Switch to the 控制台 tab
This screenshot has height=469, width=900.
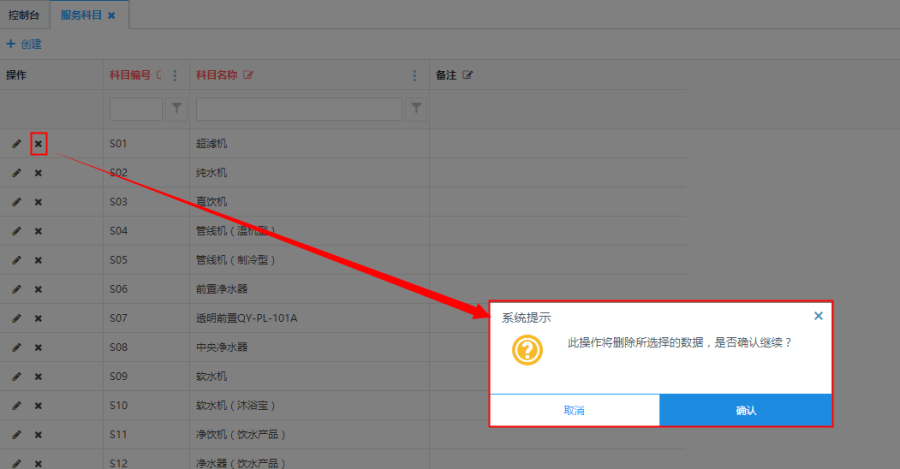coord(25,15)
